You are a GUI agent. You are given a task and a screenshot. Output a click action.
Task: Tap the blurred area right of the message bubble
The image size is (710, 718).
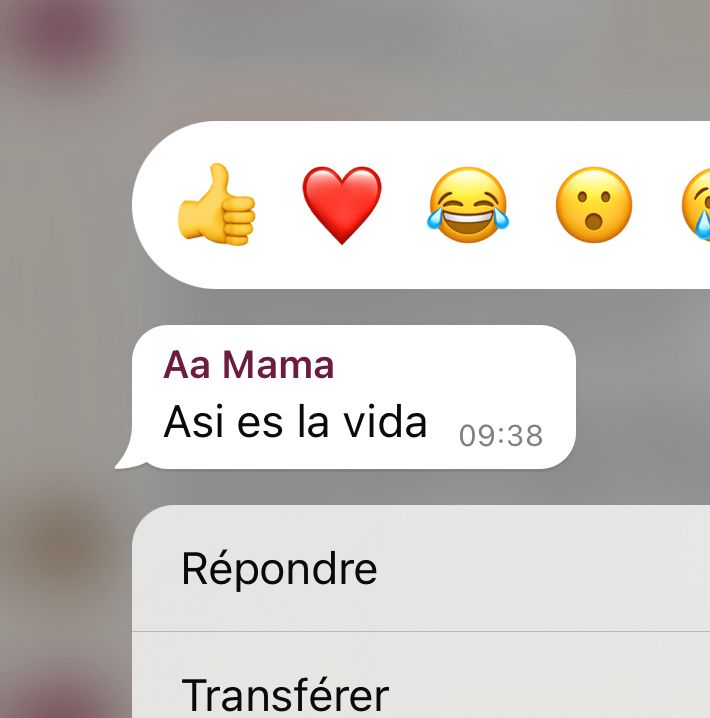[x=643, y=397]
